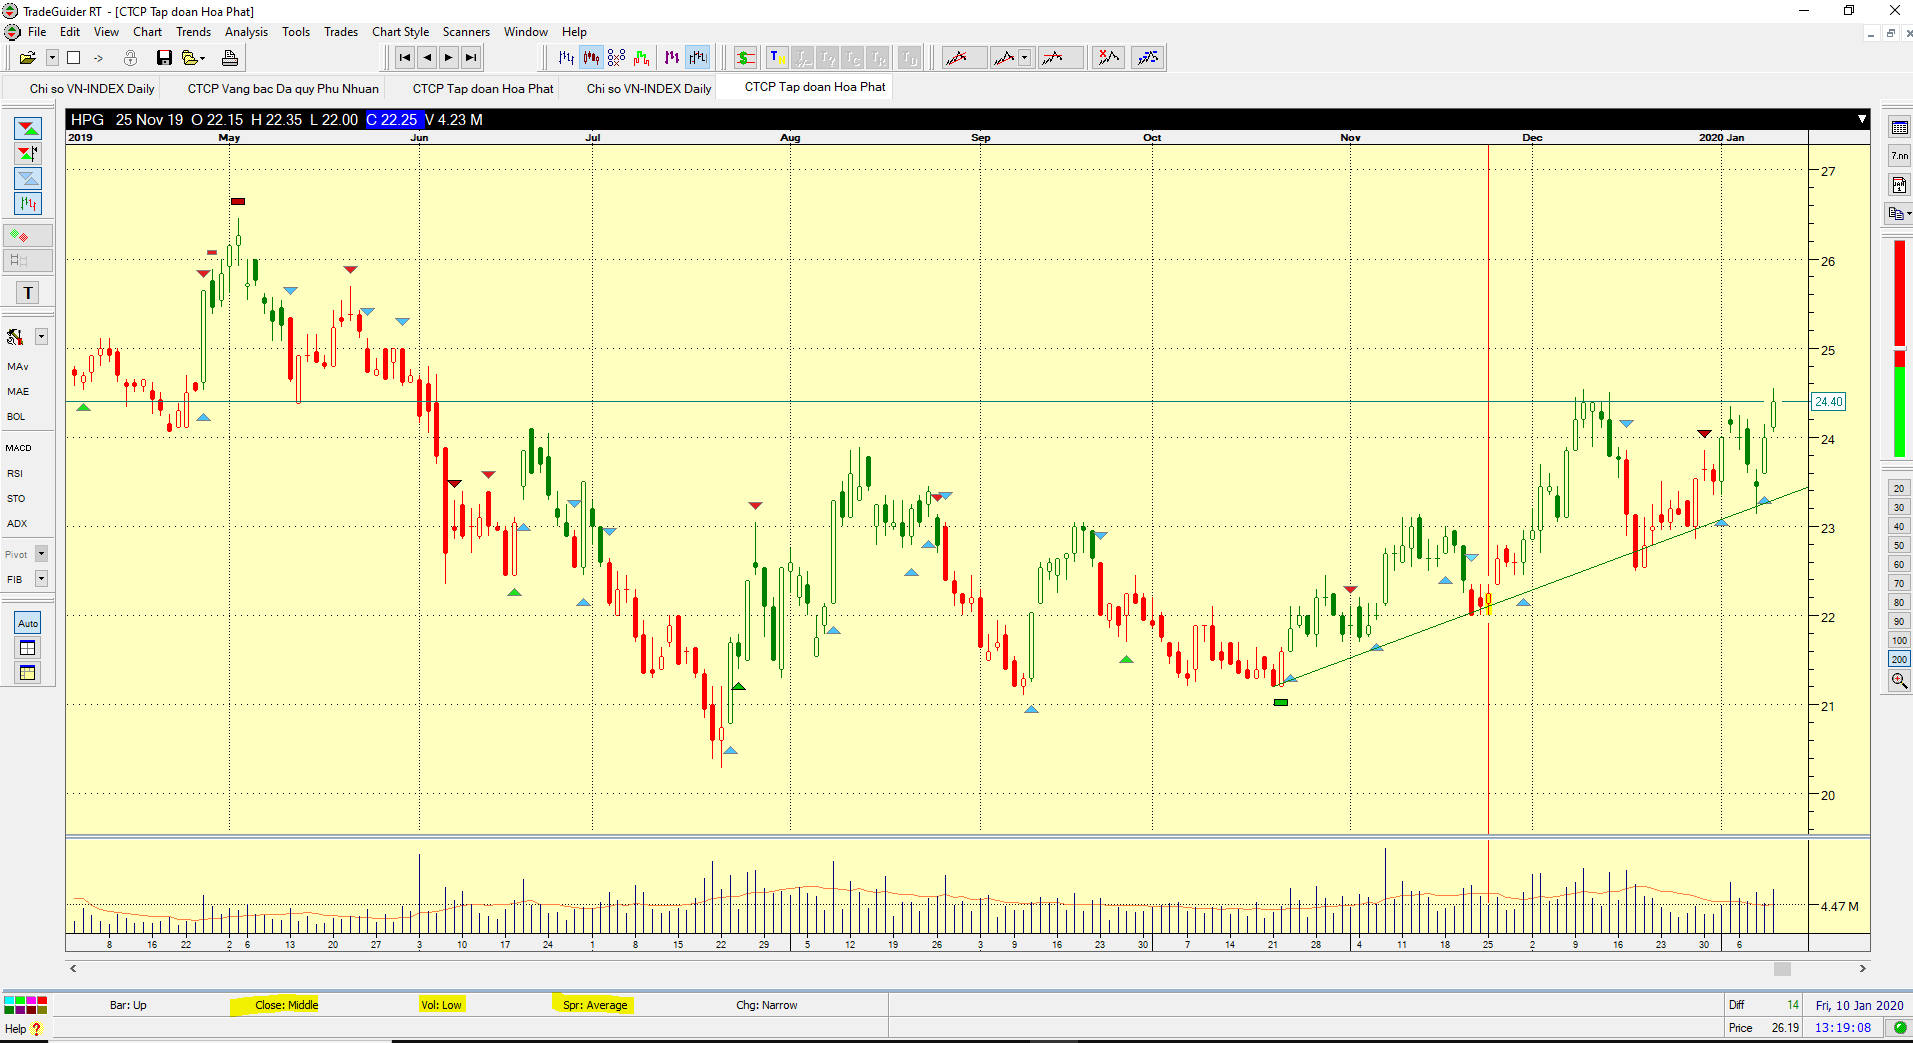Open the dropdown next to Open folder icon
This screenshot has width=1913, height=1043.
click(x=52, y=58)
